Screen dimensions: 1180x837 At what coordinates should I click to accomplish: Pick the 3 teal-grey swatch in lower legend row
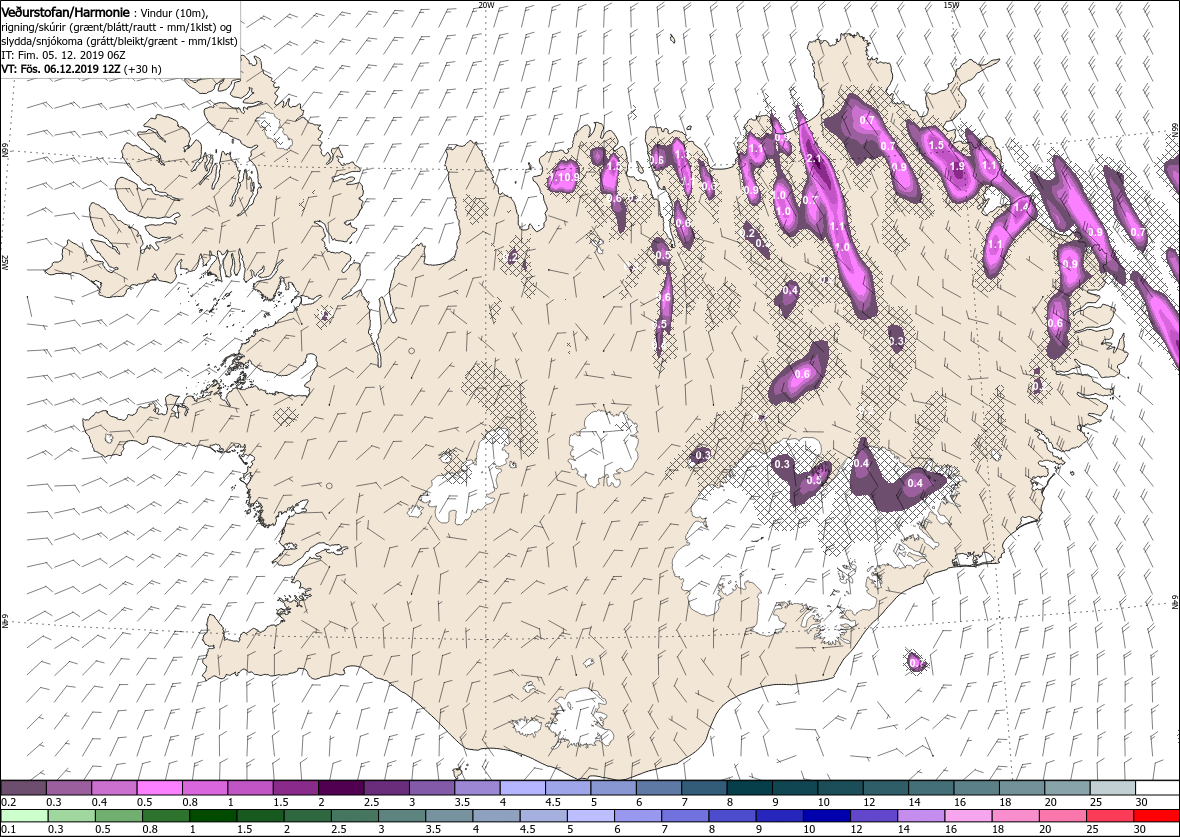point(401,816)
